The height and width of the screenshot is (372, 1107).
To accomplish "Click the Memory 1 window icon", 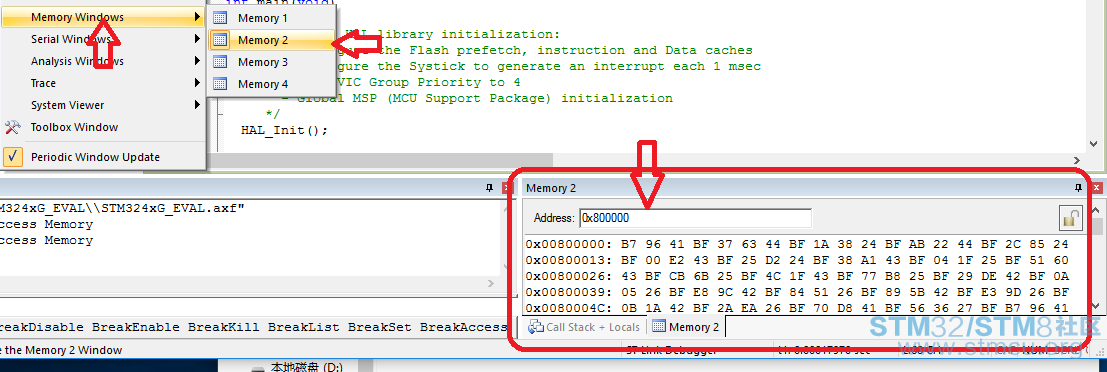I will pos(220,18).
